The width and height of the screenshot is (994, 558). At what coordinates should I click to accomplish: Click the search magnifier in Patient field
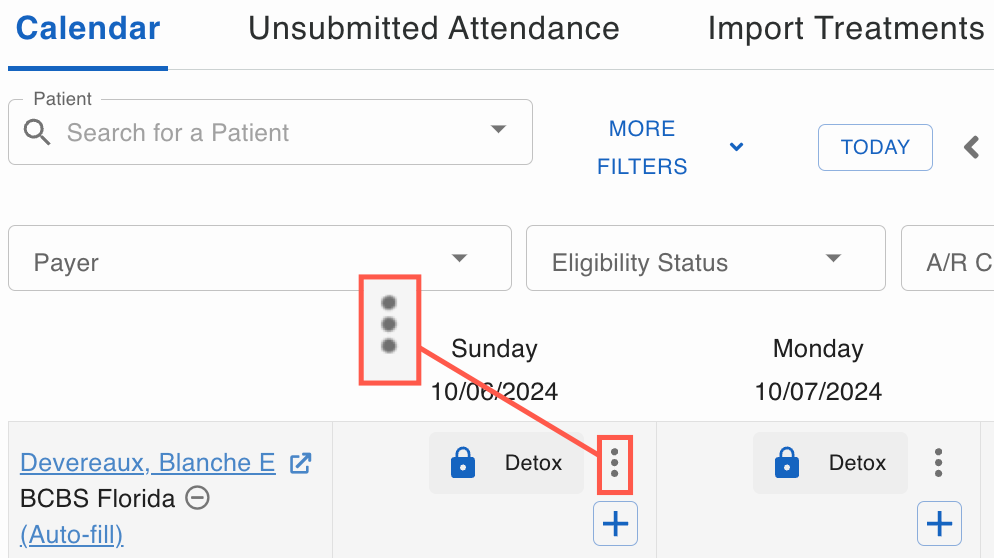click(37, 133)
